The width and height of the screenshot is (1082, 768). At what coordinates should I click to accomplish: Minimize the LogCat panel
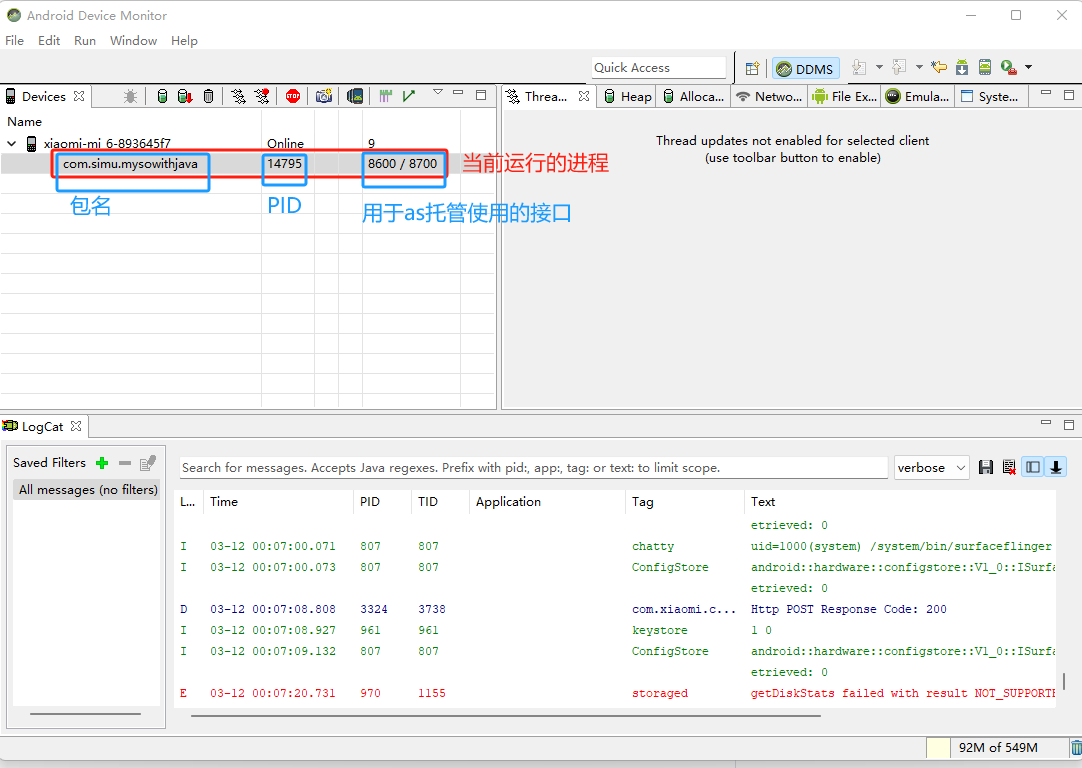[x=1046, y=422]
